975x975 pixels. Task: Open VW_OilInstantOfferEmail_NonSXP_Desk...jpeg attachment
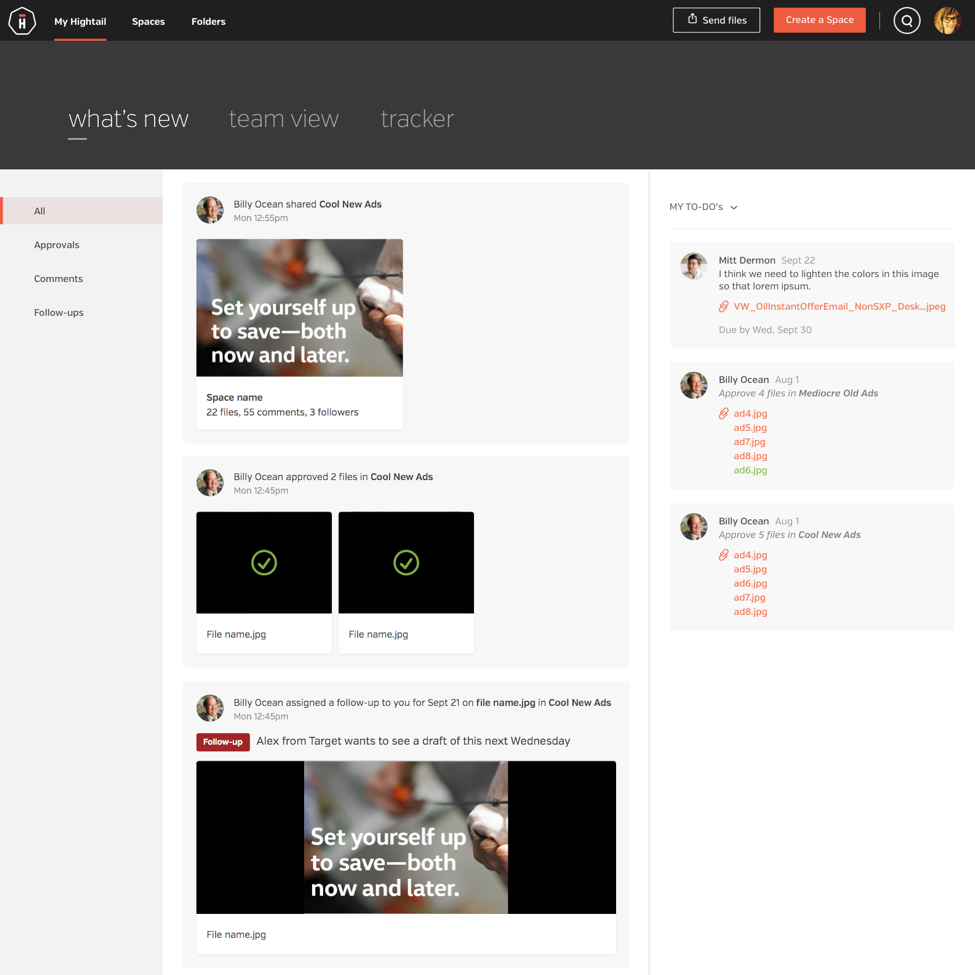[839, 307]
